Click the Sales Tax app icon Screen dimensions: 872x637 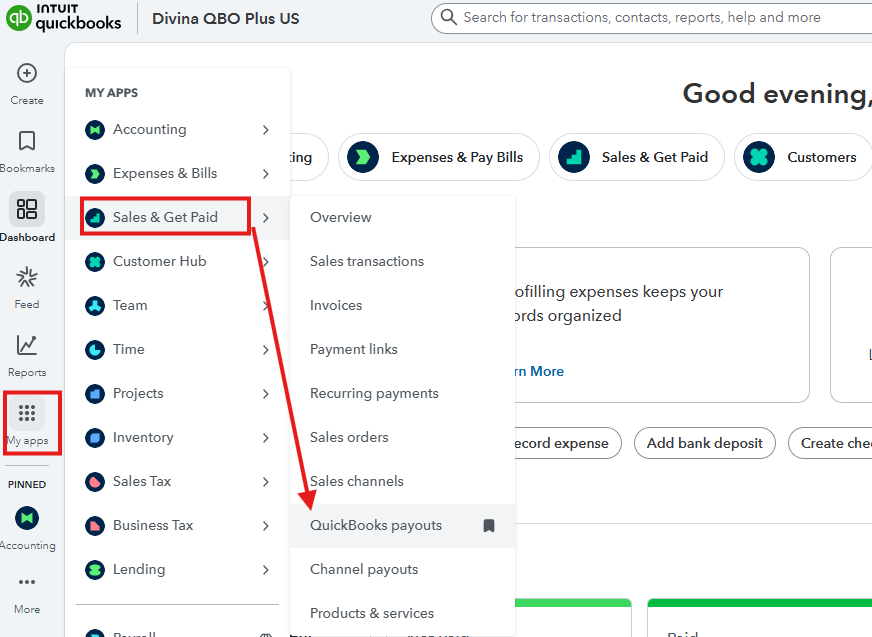[x=95, y=481]
